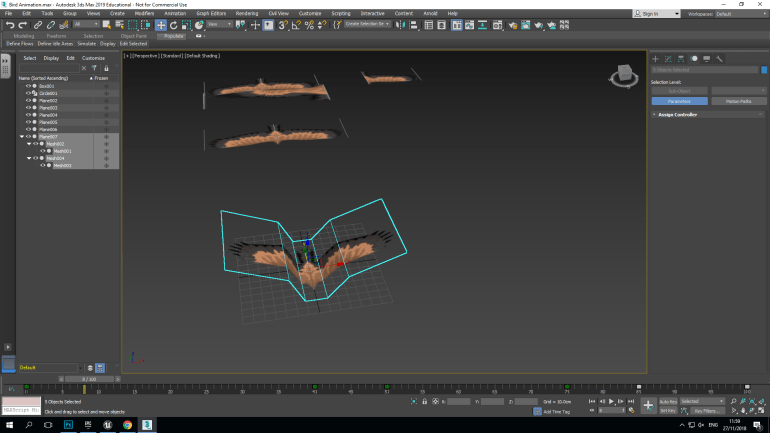The height and width of the screenshot is (433, 770).
Task: Collapse the Mesh004 tree node
Action: (x=29, y=158)
